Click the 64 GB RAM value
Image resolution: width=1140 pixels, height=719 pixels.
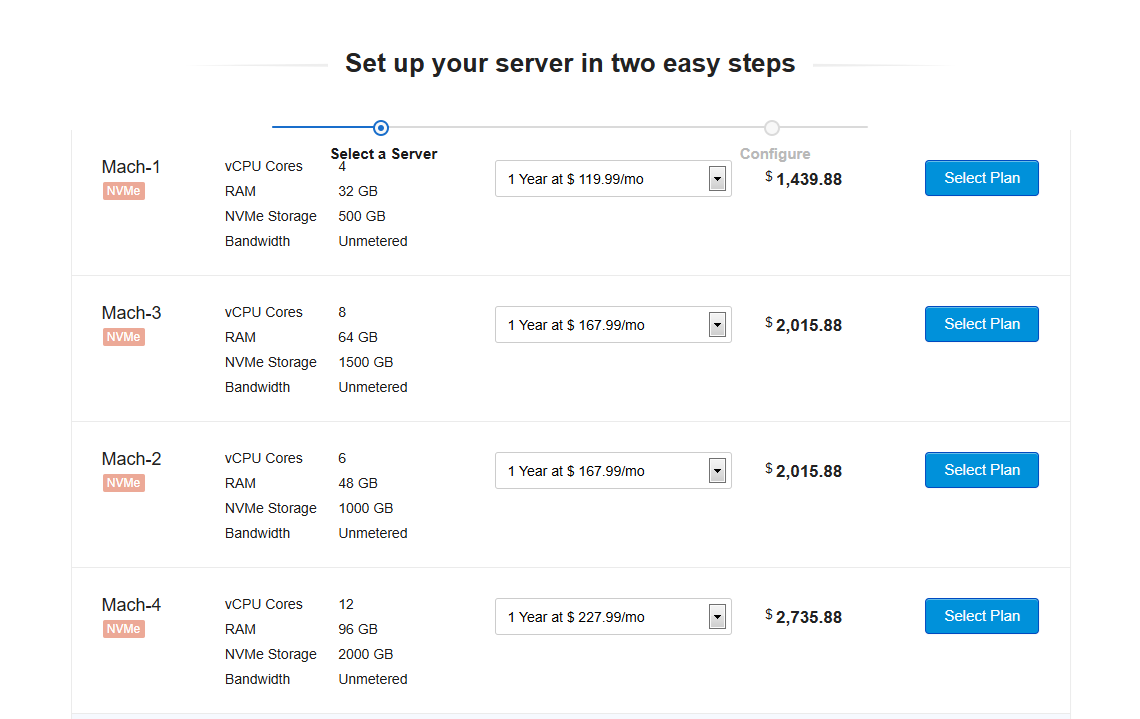[x=358, y=338]
